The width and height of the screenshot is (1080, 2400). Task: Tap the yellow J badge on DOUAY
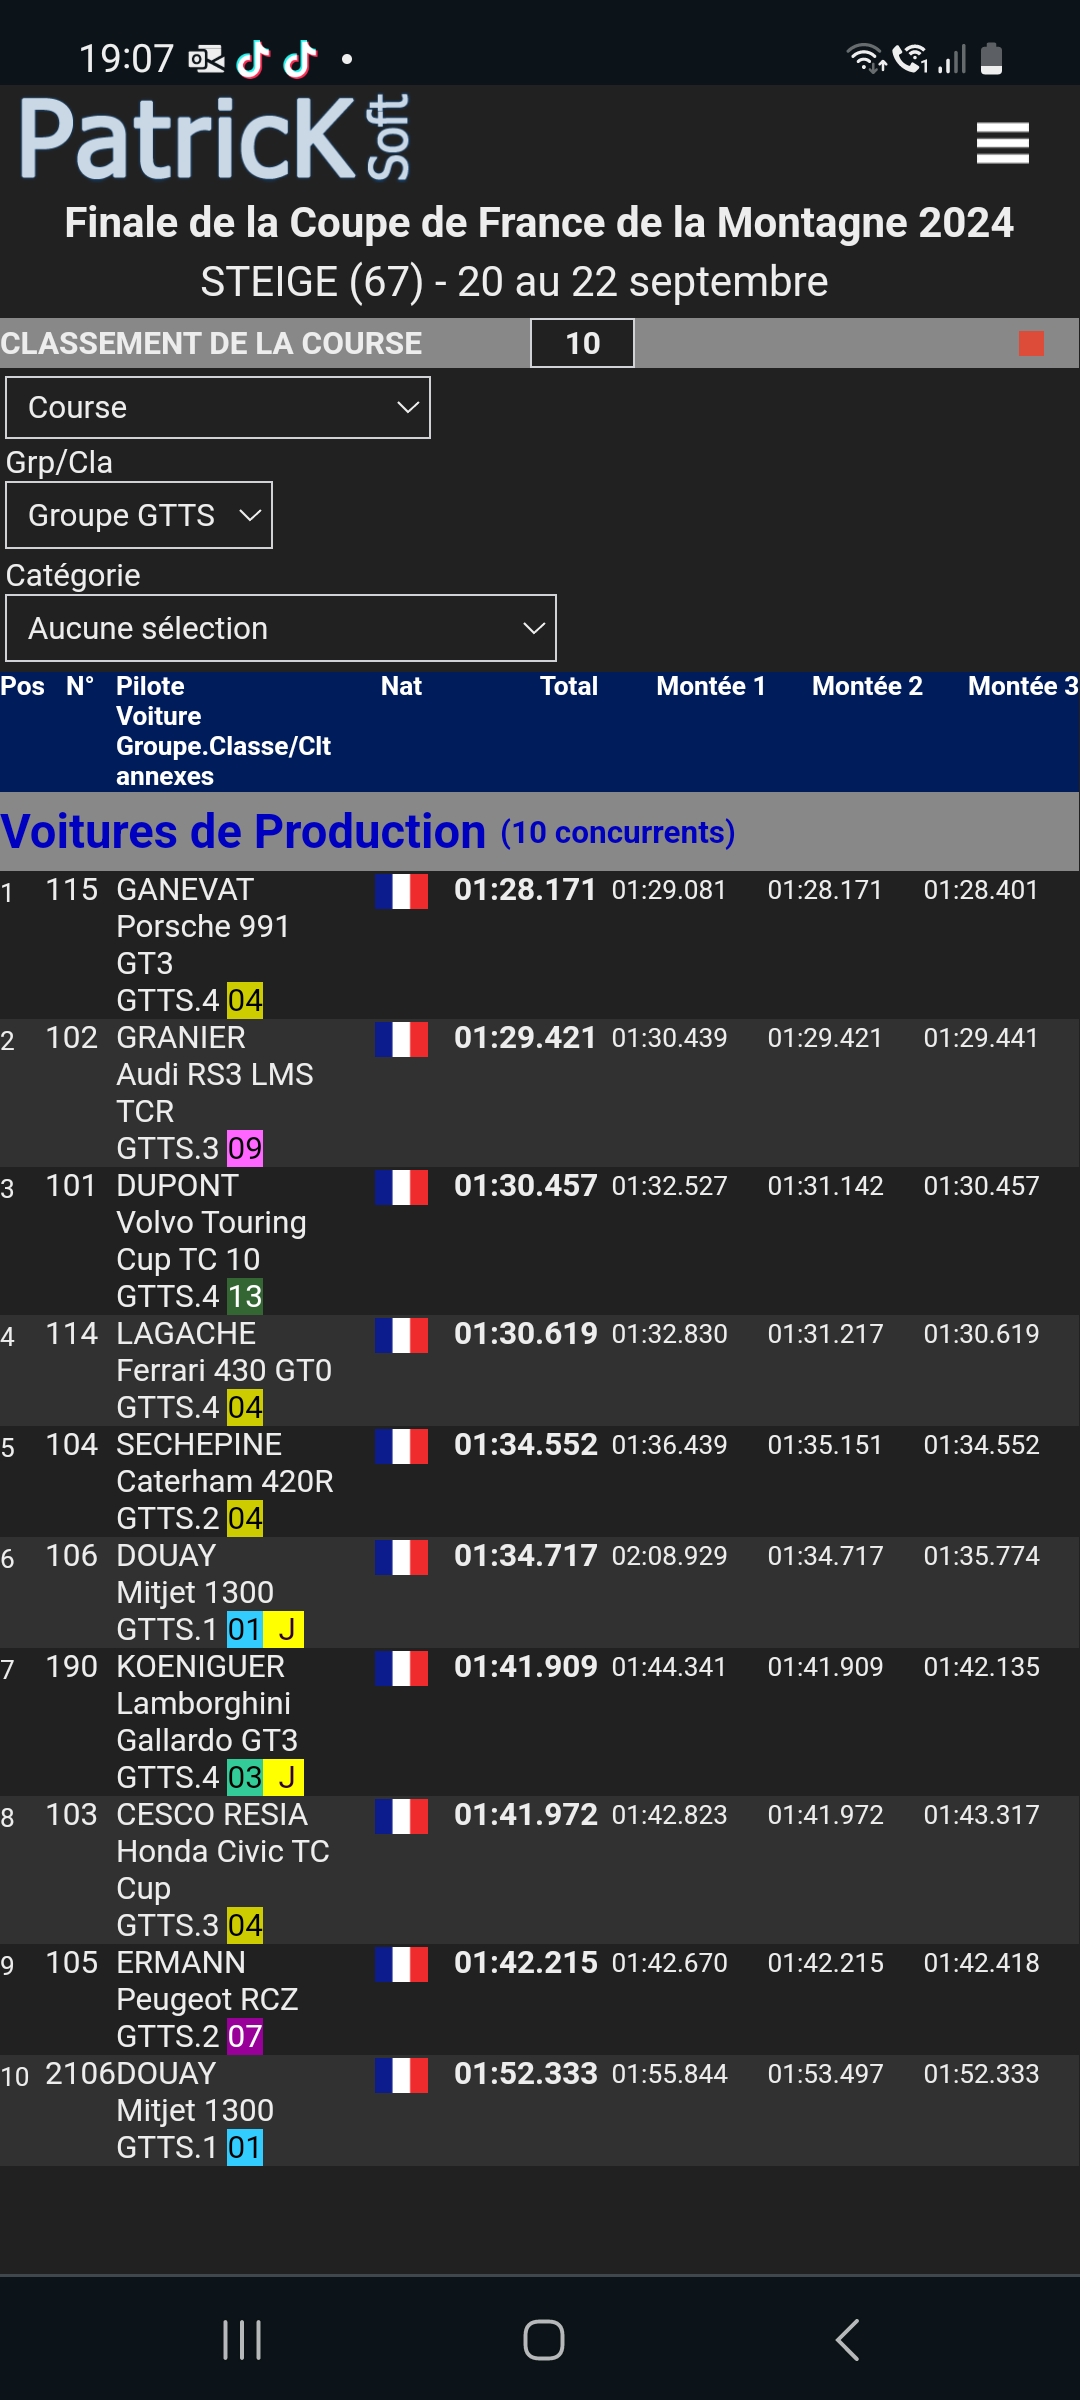pos(285,1630)
